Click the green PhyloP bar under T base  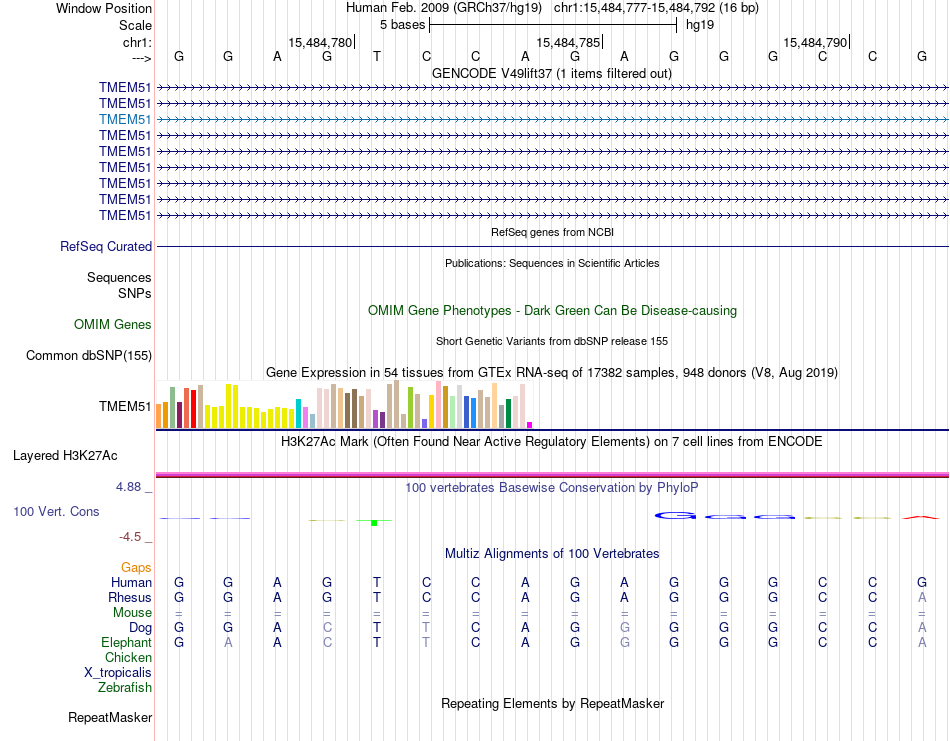374,523
